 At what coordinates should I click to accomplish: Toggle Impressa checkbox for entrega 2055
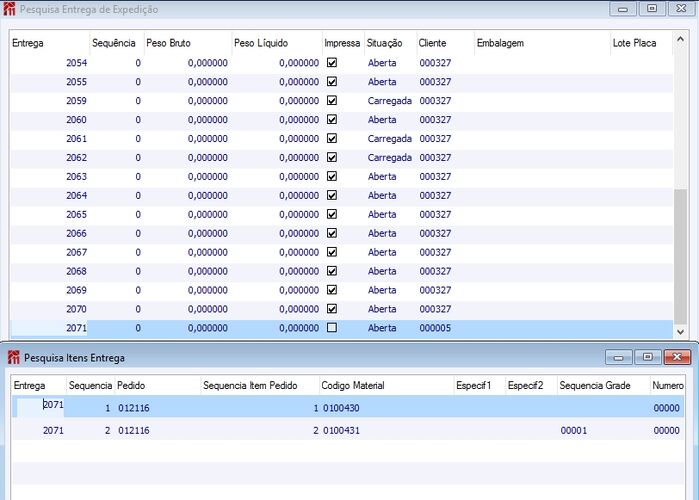tap(332, 82)
